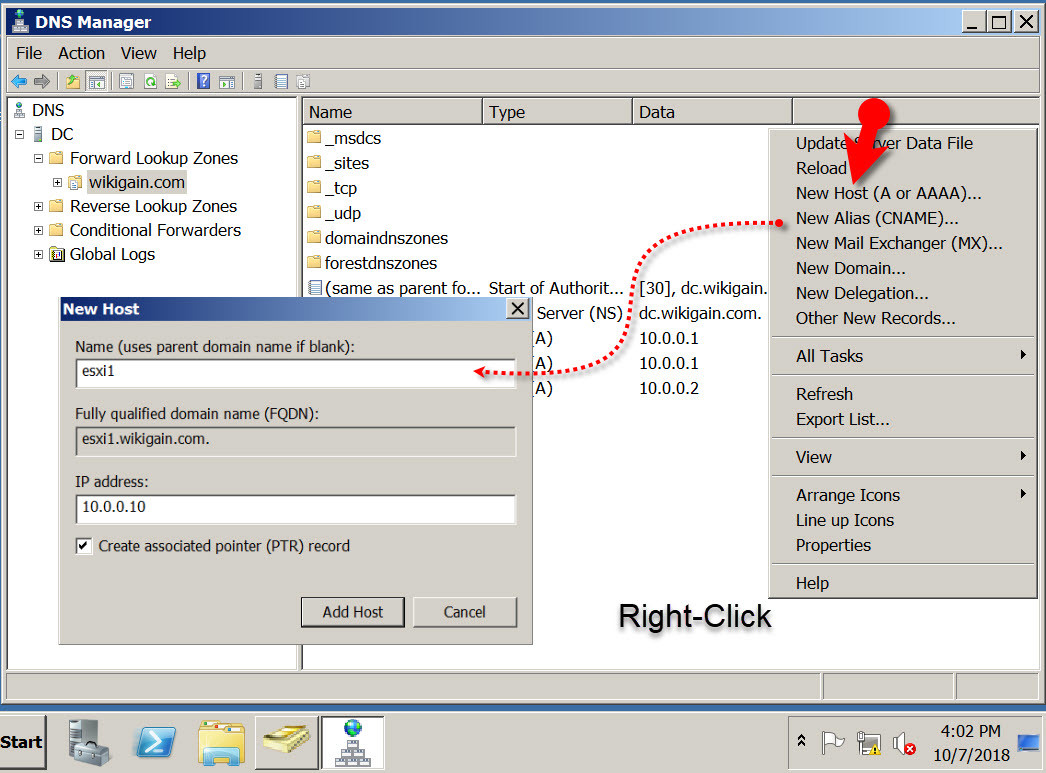1046x773 pixels.
Task: Close the New Host dialog
Action: pos(518,309)
